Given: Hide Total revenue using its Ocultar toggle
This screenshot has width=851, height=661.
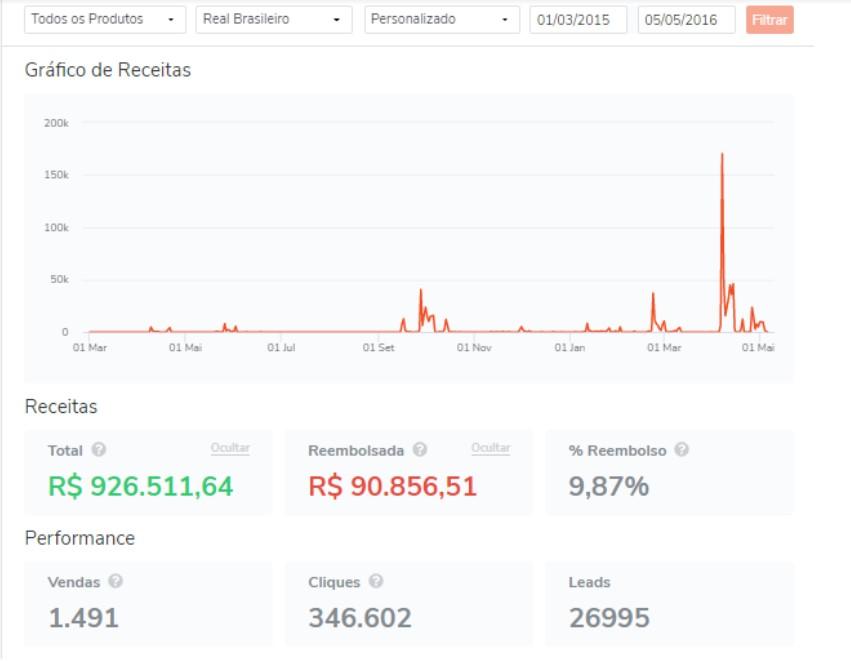Looking at the screenshot, I should click(x=230, y=449).
